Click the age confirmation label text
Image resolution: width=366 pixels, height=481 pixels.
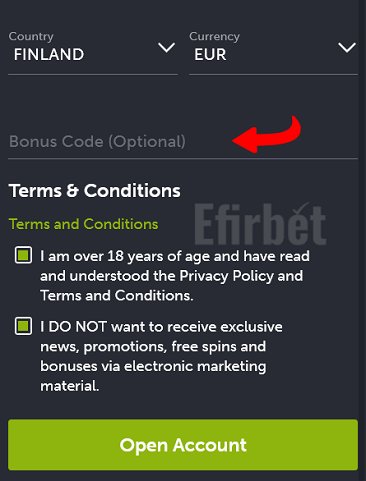[175, 276]
